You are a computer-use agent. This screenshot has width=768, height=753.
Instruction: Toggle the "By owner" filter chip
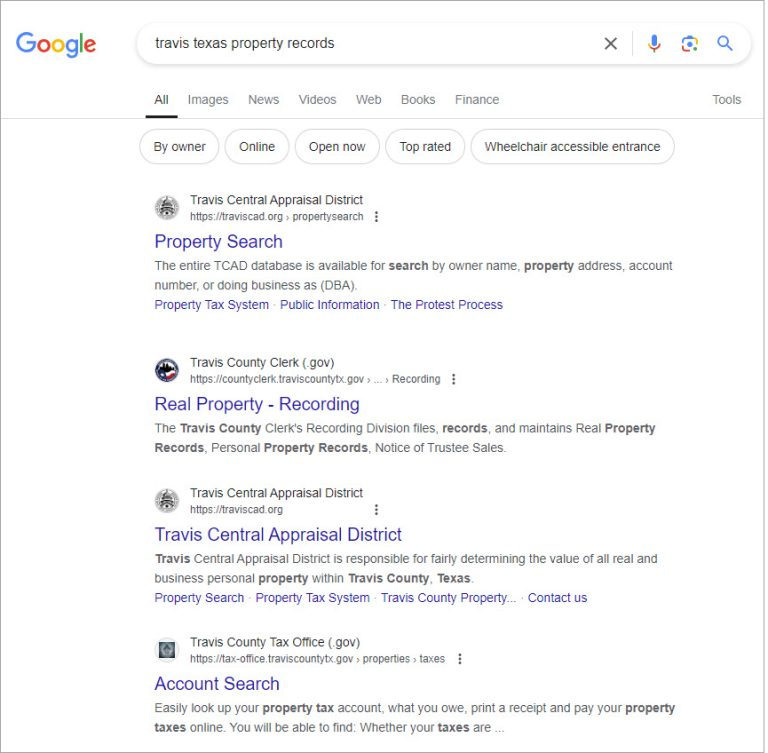click(179, 147)
